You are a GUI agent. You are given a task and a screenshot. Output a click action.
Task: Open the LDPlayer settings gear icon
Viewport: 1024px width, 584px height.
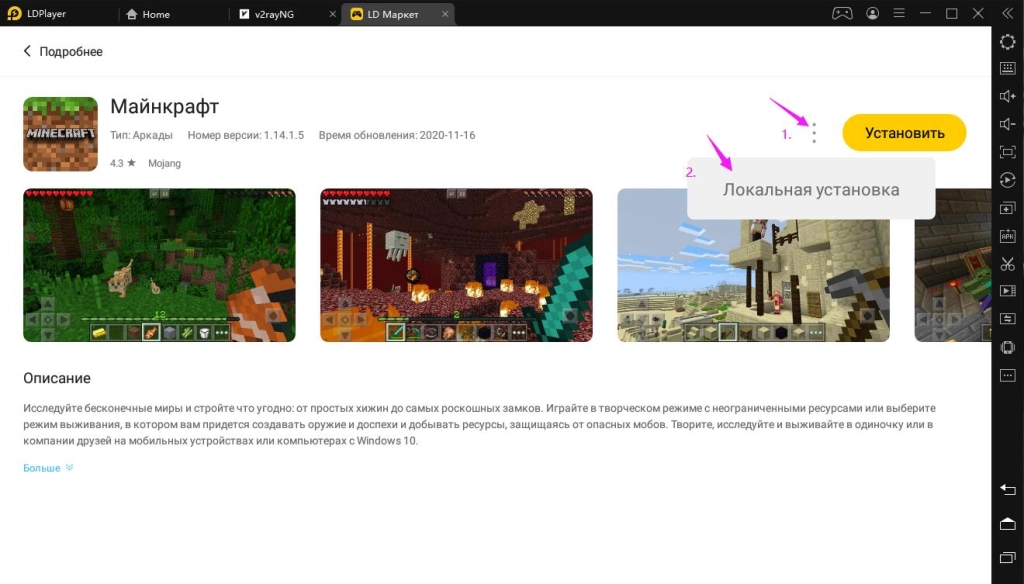(1008, 42)
